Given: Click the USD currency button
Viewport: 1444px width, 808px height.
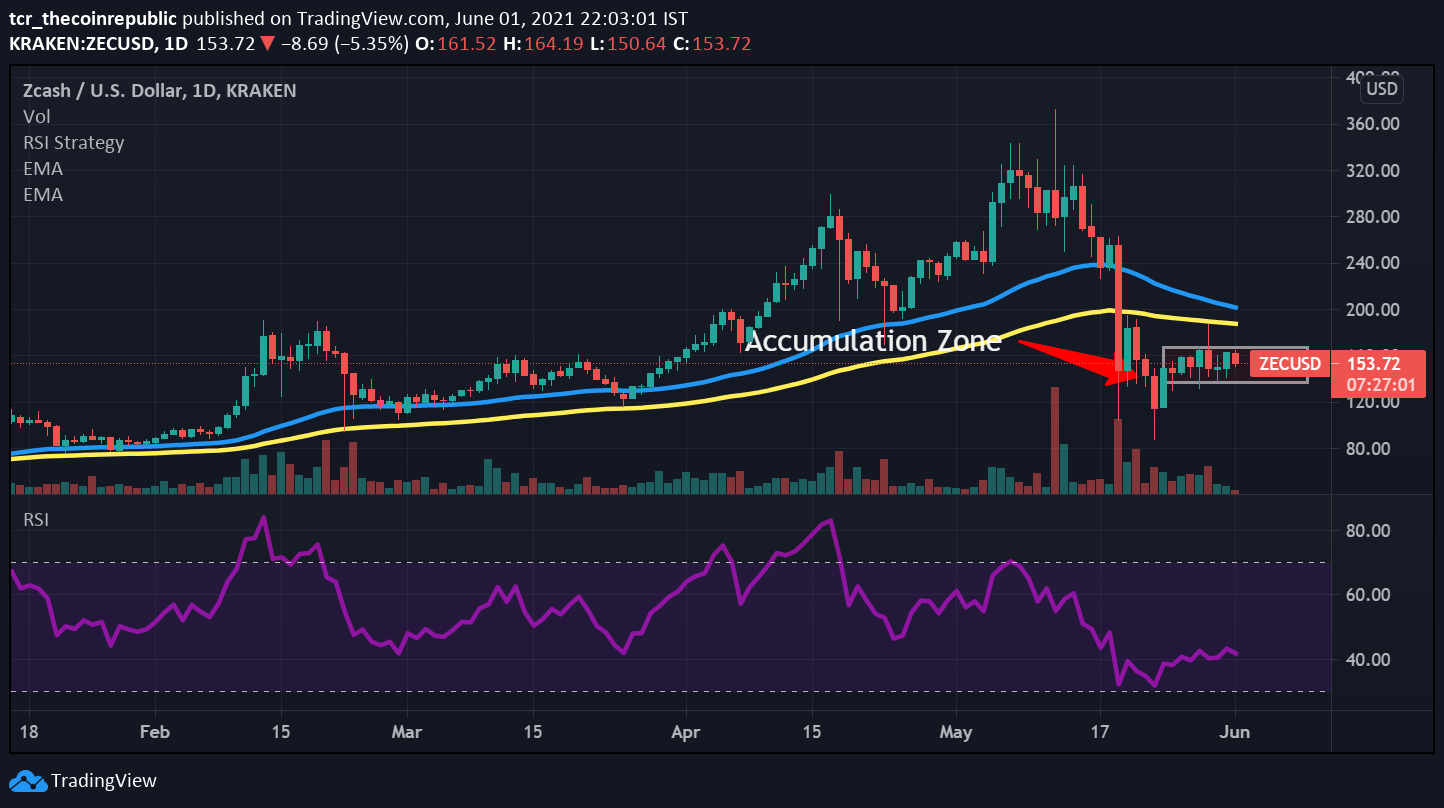Looking at the screenshot, I should pyautogui.click(x=1382, y=89).
